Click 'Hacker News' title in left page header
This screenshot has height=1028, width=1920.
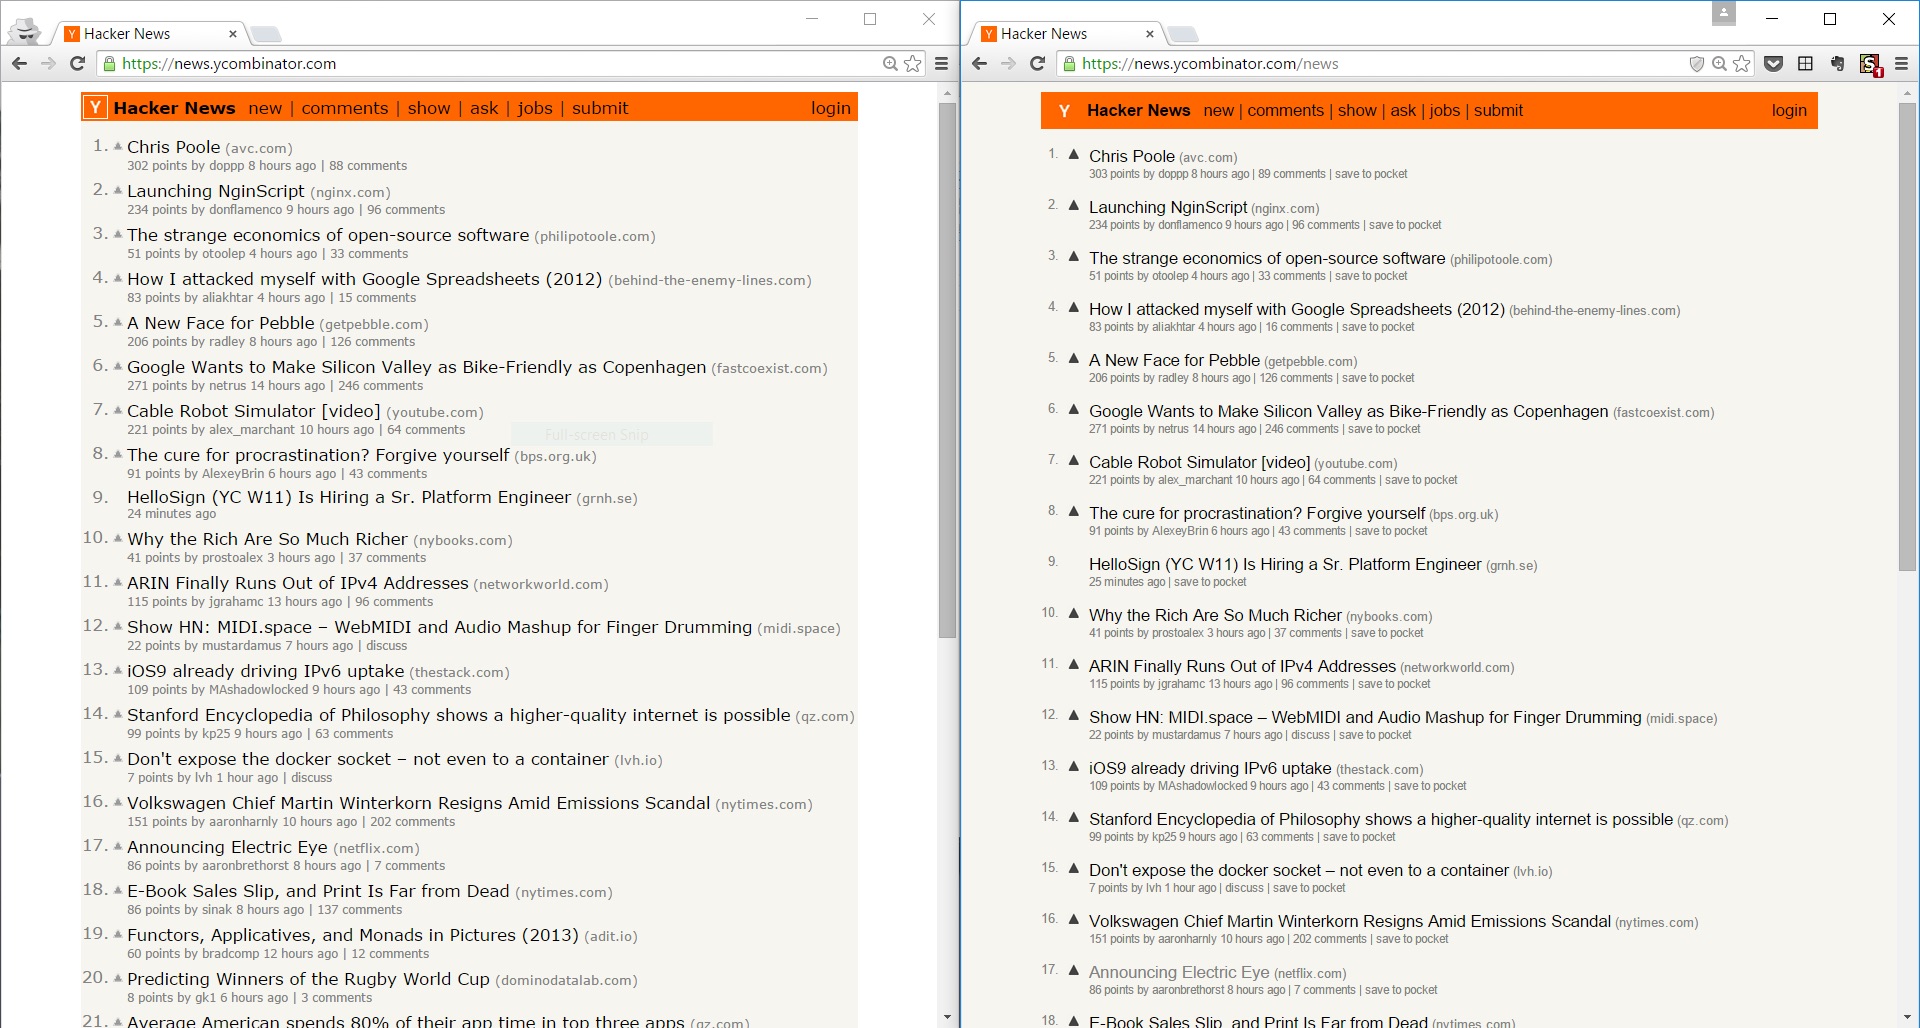pyautogui.click(x=174, y=108)
